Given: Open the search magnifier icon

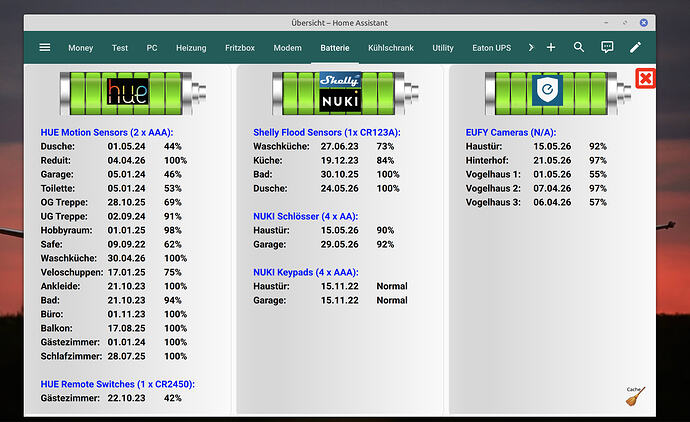Looking at the screenshot, I should pos(579,48).
